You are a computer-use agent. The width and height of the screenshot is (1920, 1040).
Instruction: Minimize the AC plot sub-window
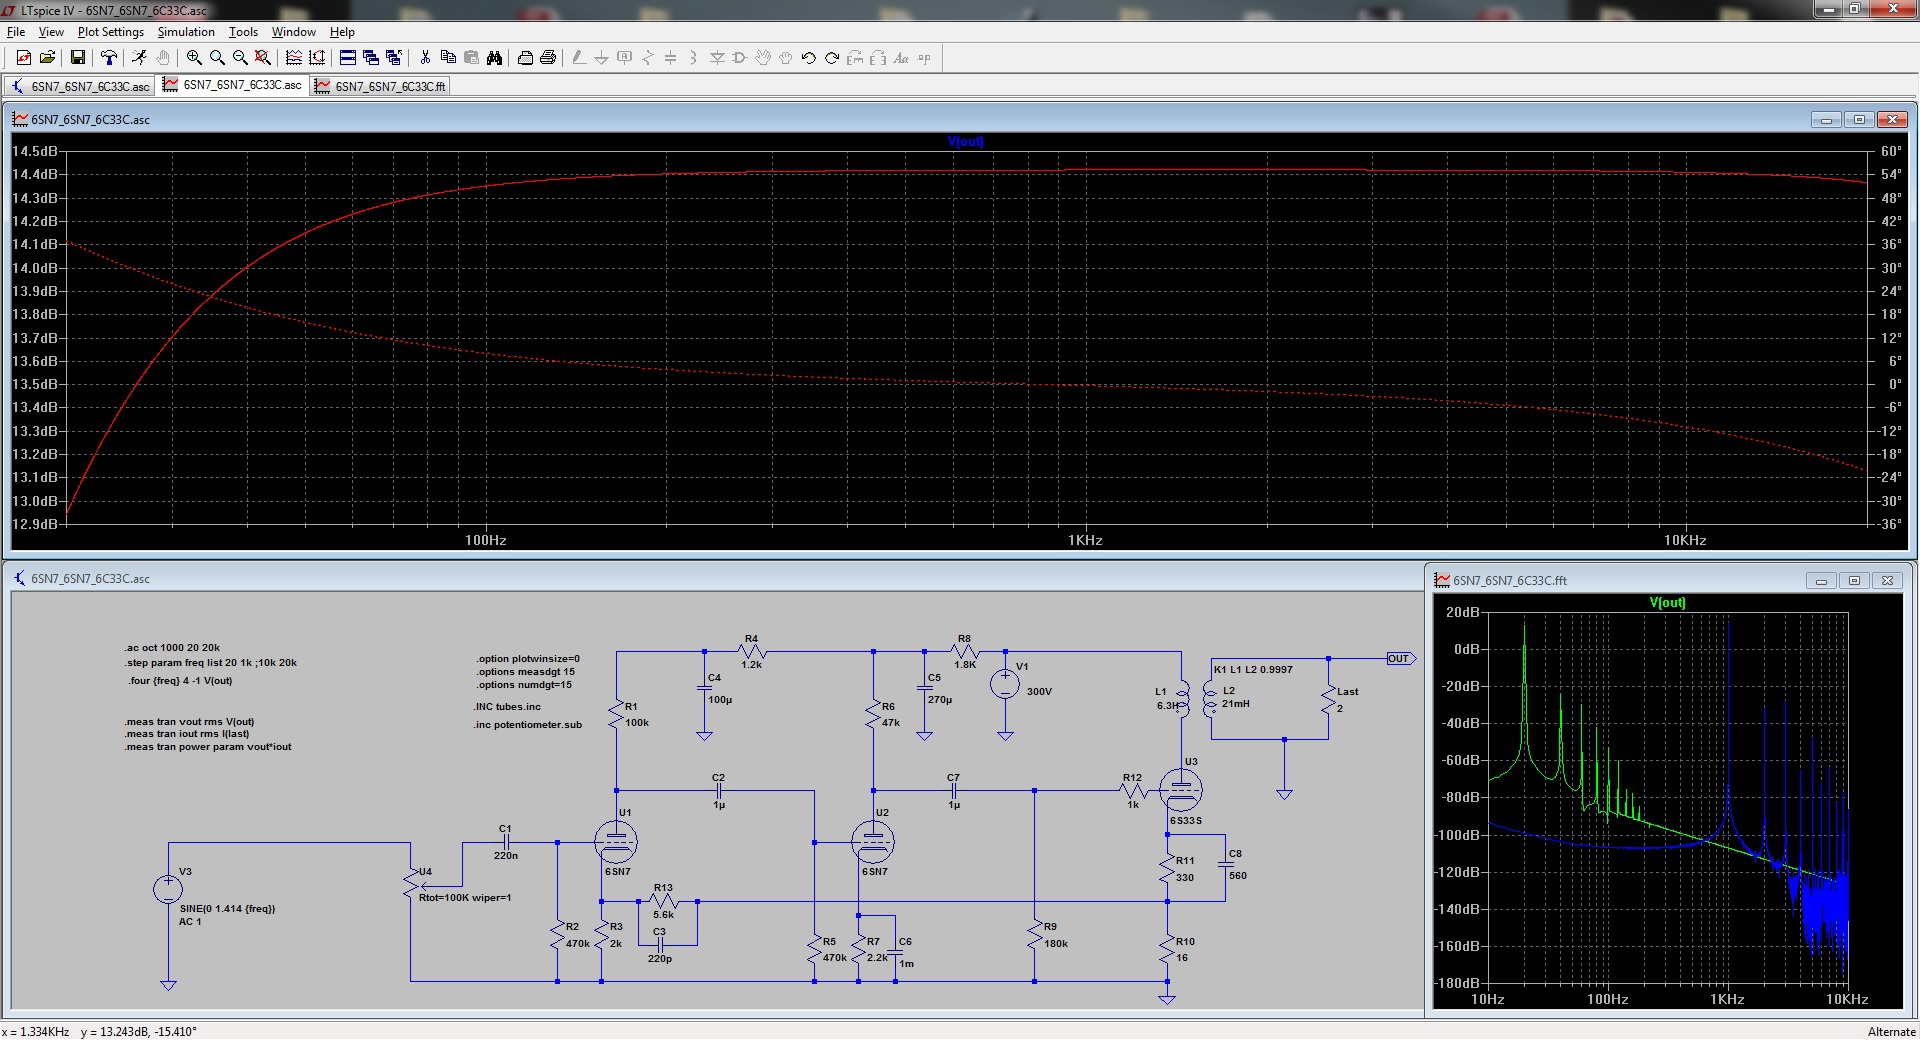click(x=1826, y=119)
